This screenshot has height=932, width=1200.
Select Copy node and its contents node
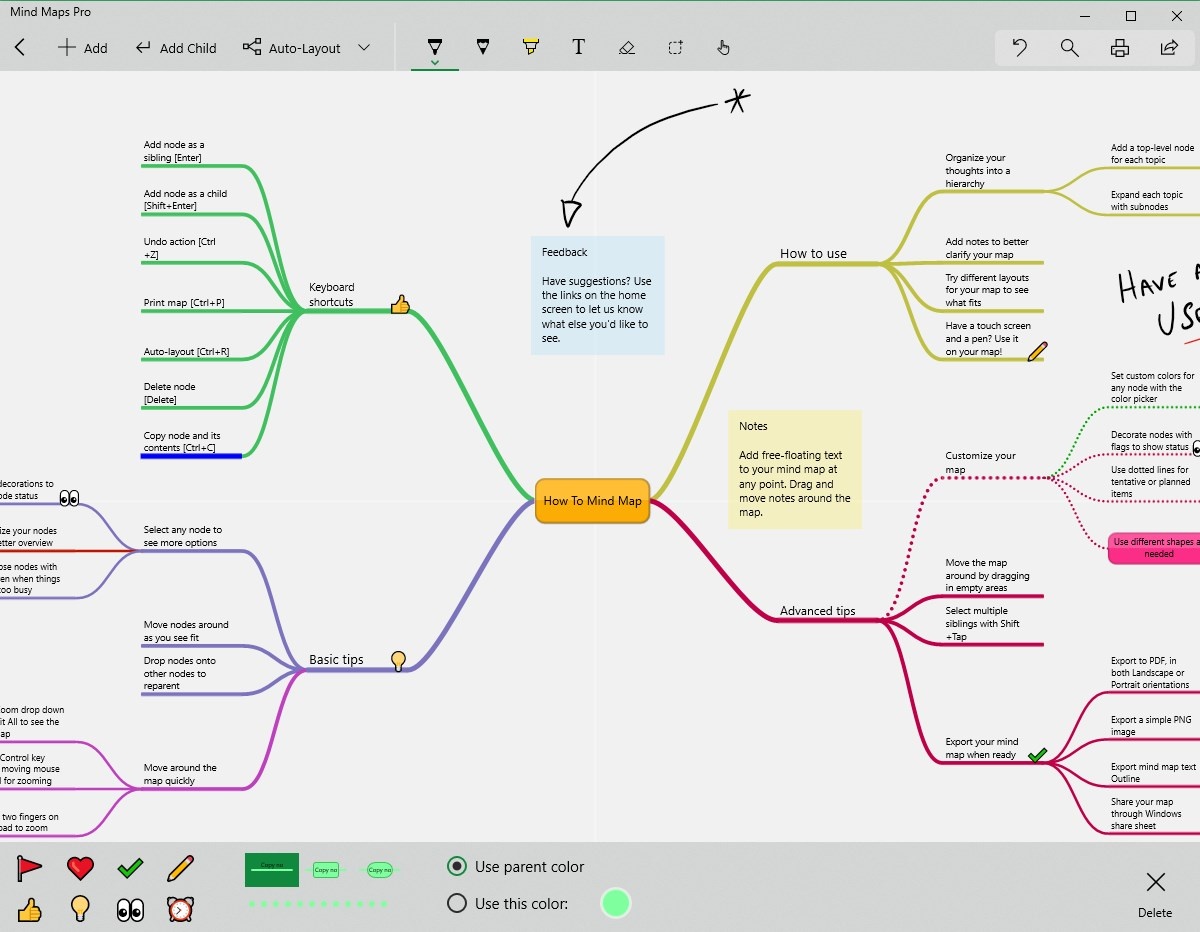[191, 442]
